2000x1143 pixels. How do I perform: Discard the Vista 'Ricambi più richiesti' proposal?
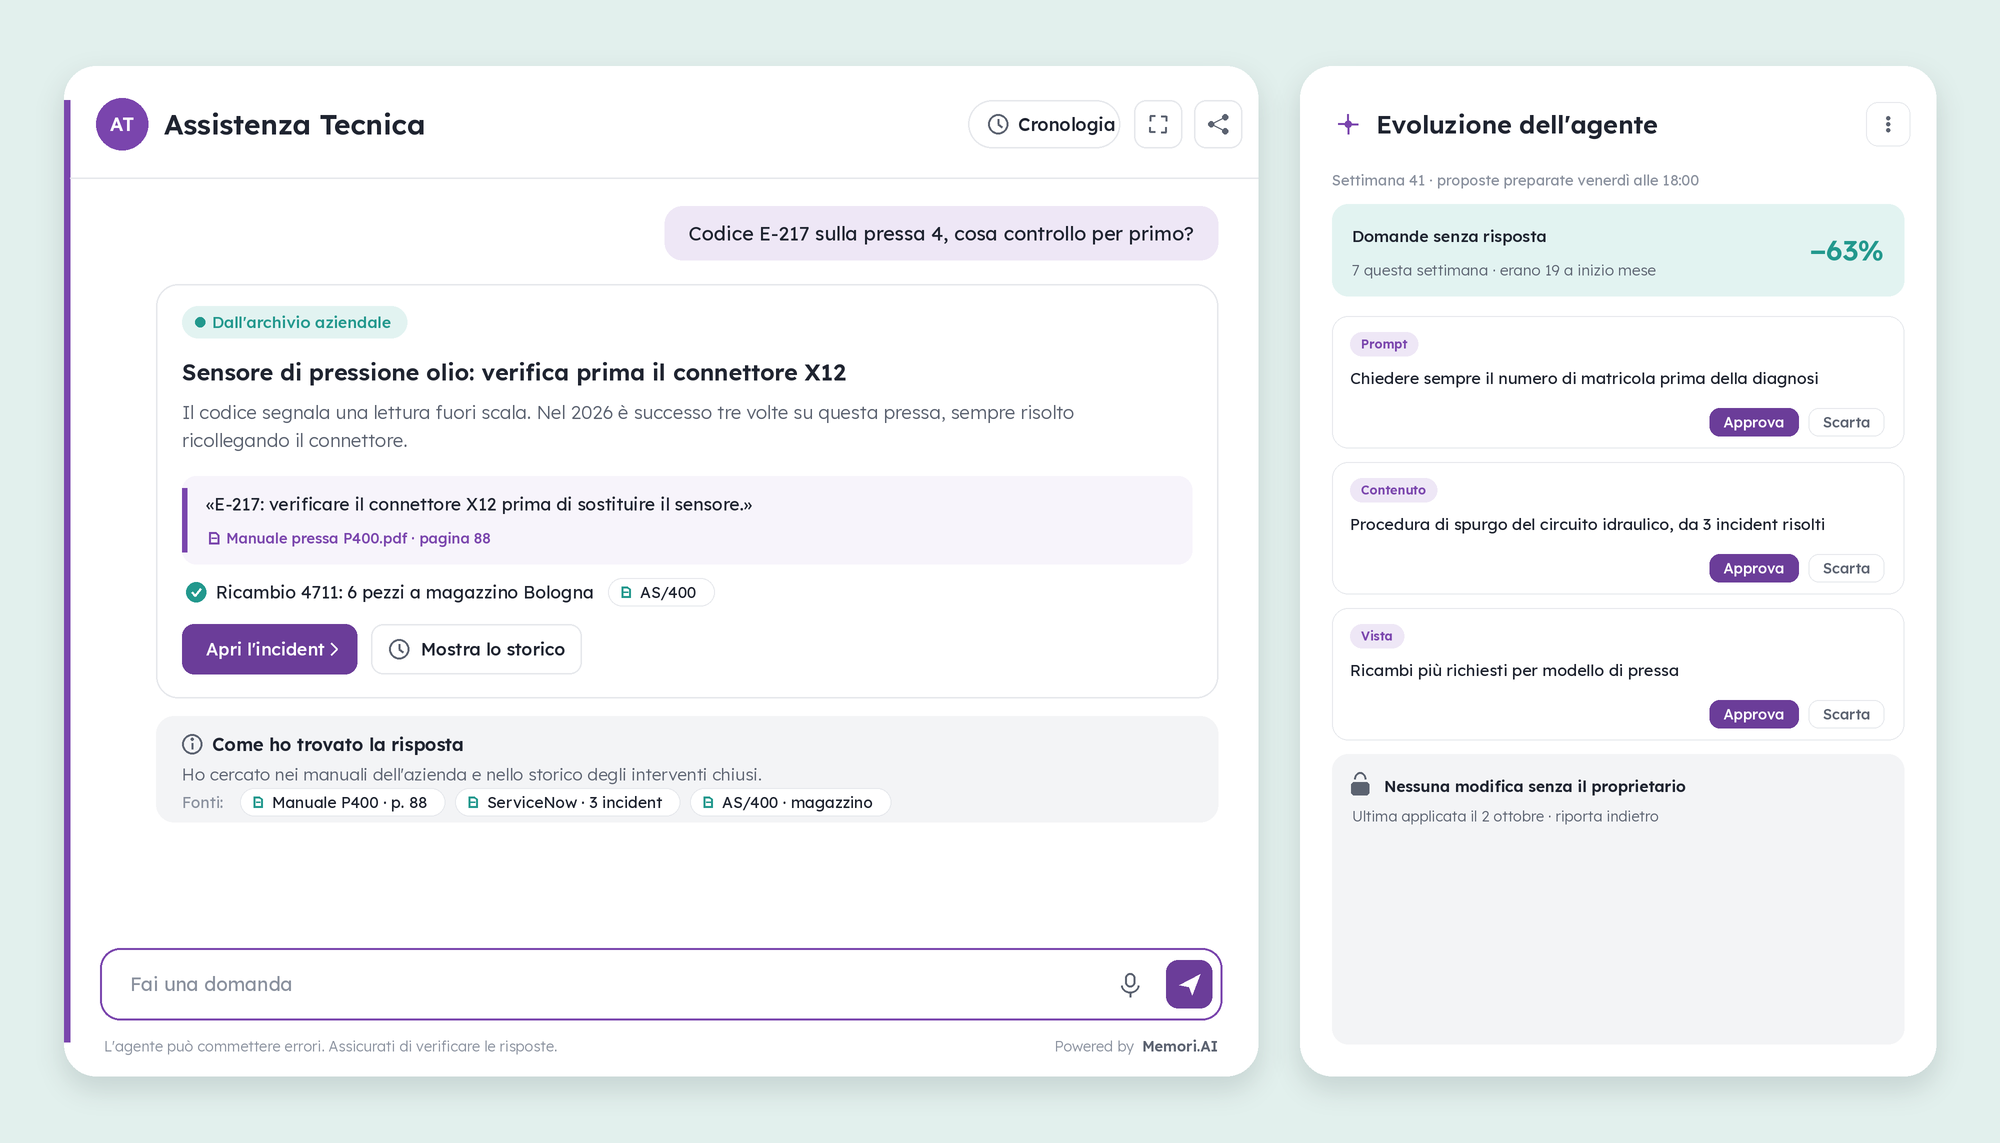point(1846,714)
